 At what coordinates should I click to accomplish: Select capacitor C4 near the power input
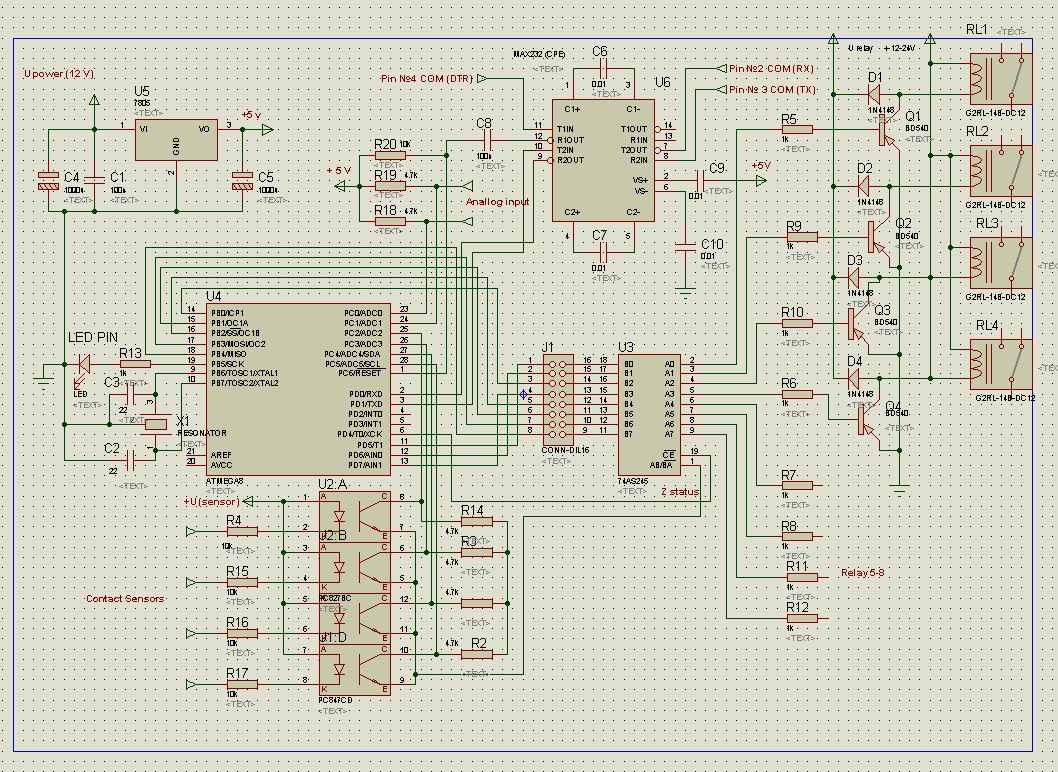click(x=48, y=181)
